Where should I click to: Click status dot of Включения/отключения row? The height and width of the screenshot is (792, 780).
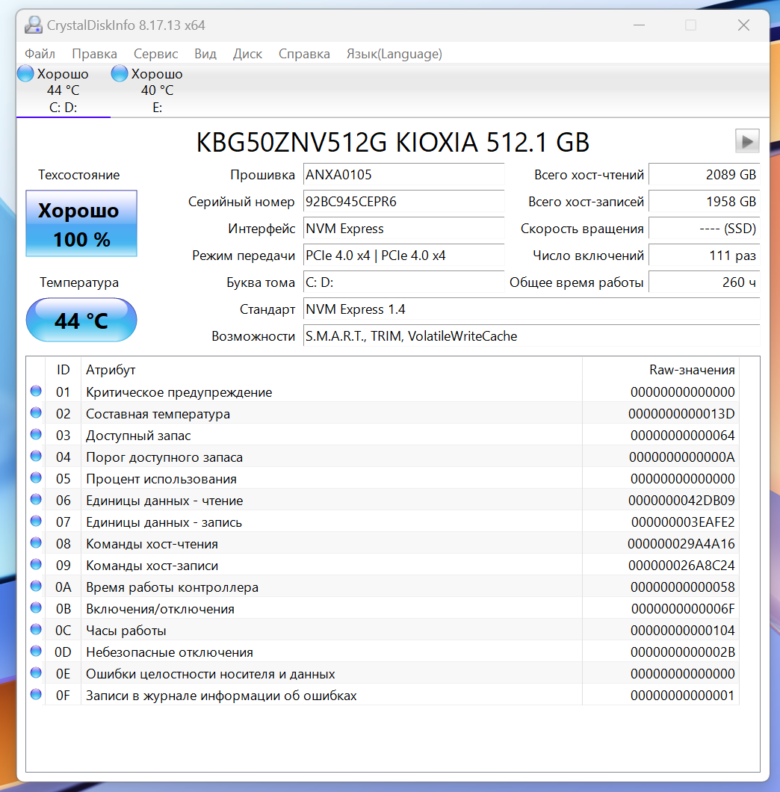[36, 608]
